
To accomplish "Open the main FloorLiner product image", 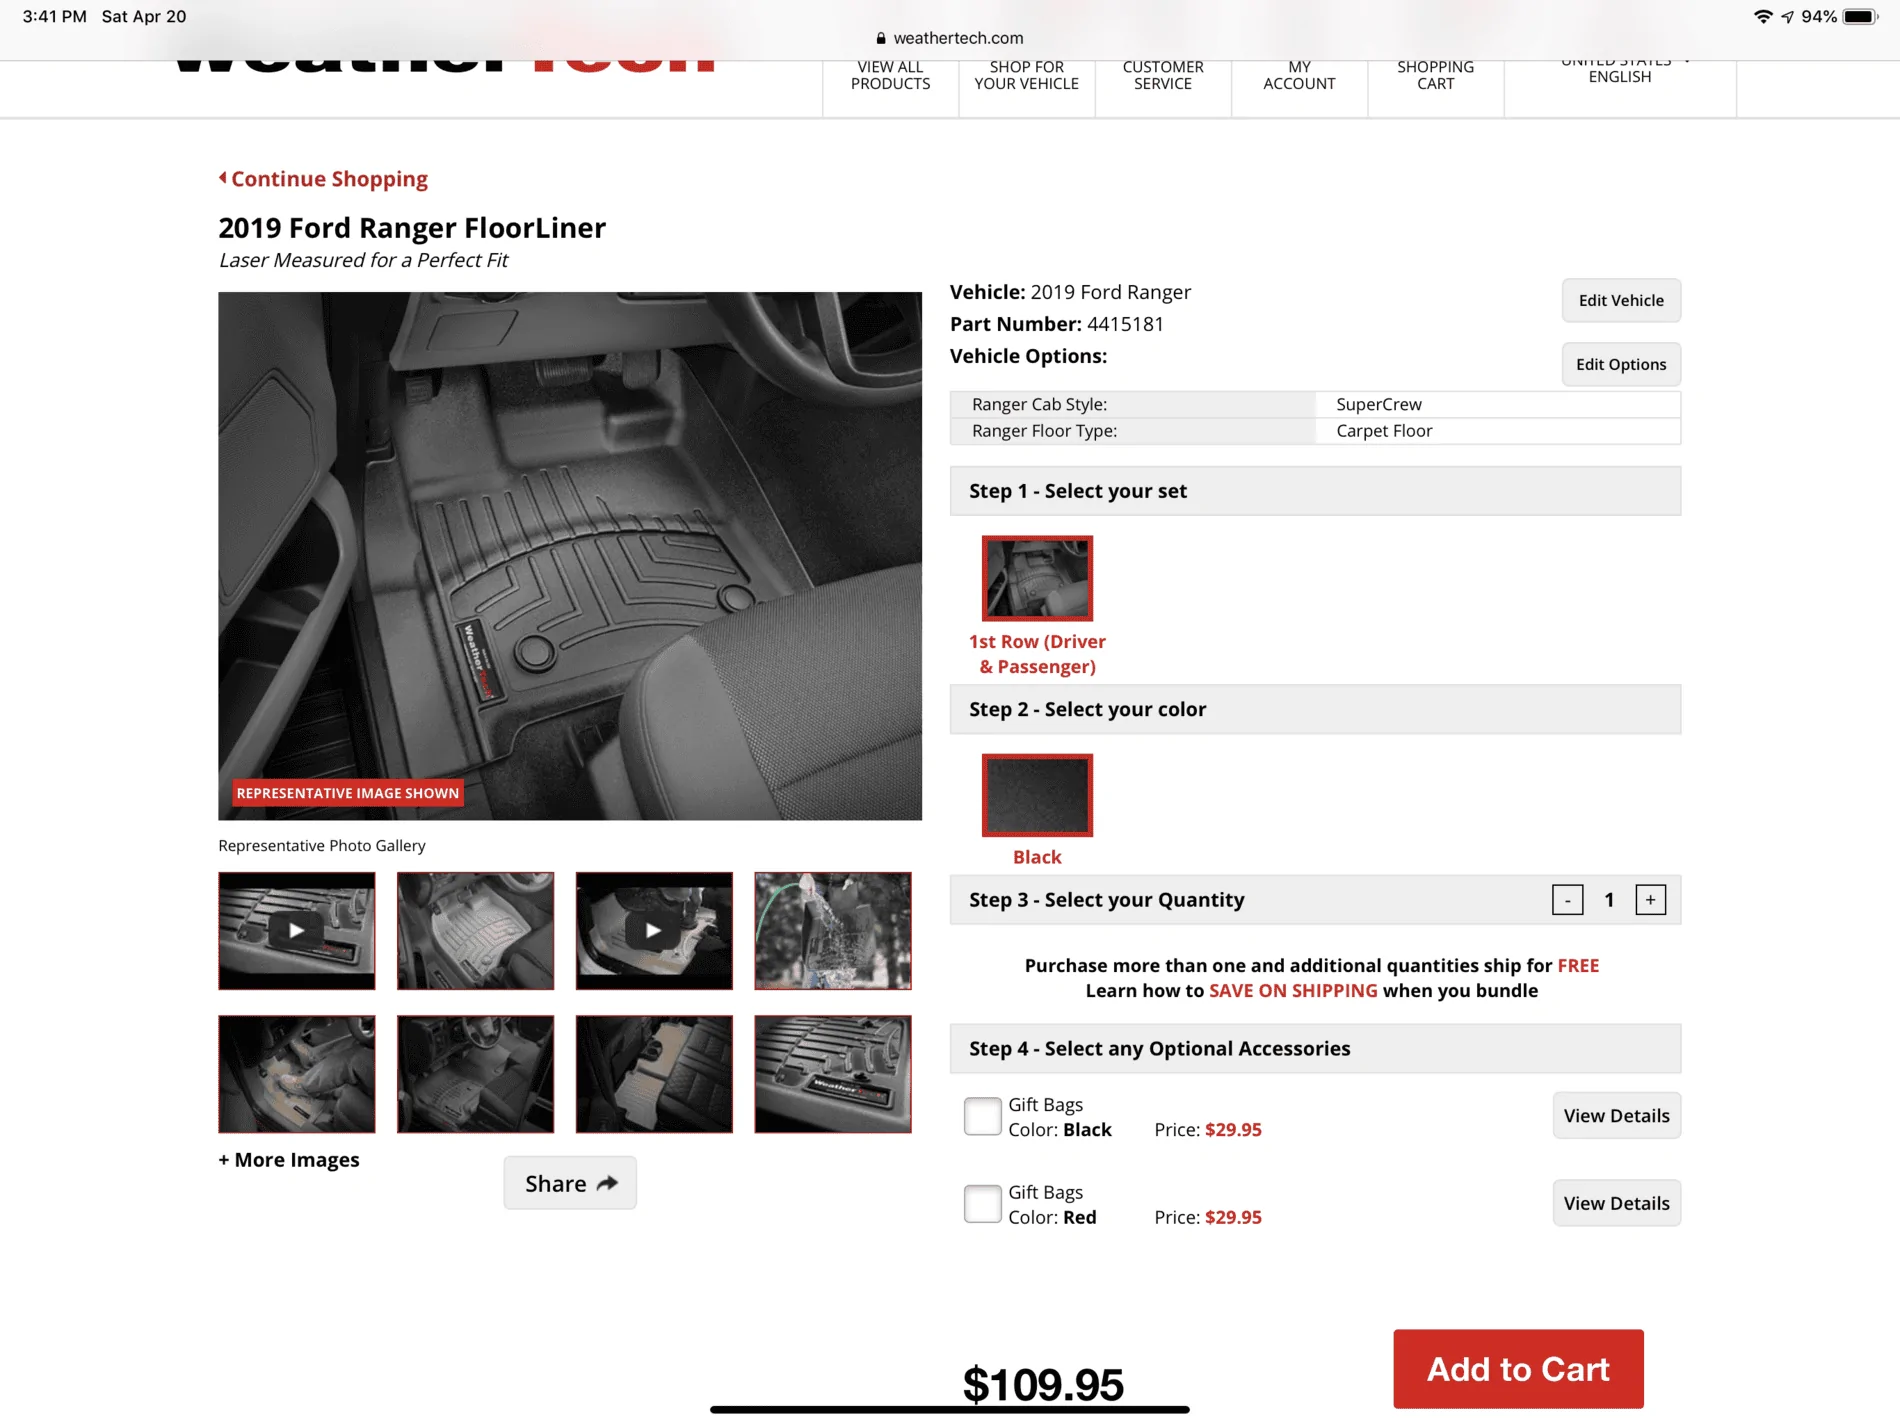I will click(570, 556).
